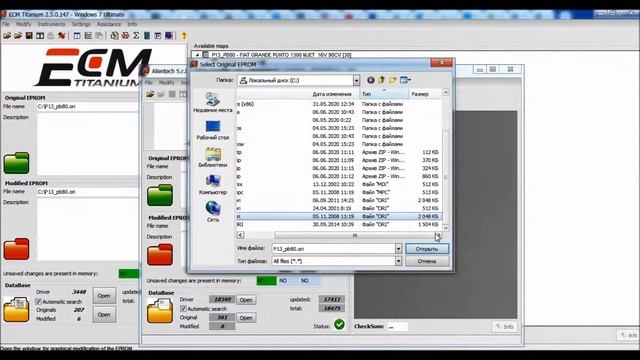Image resolution: width=640 pixels, height=360 pixels.
Task: Click the Открыть button
Action: [x=427, y=249]
